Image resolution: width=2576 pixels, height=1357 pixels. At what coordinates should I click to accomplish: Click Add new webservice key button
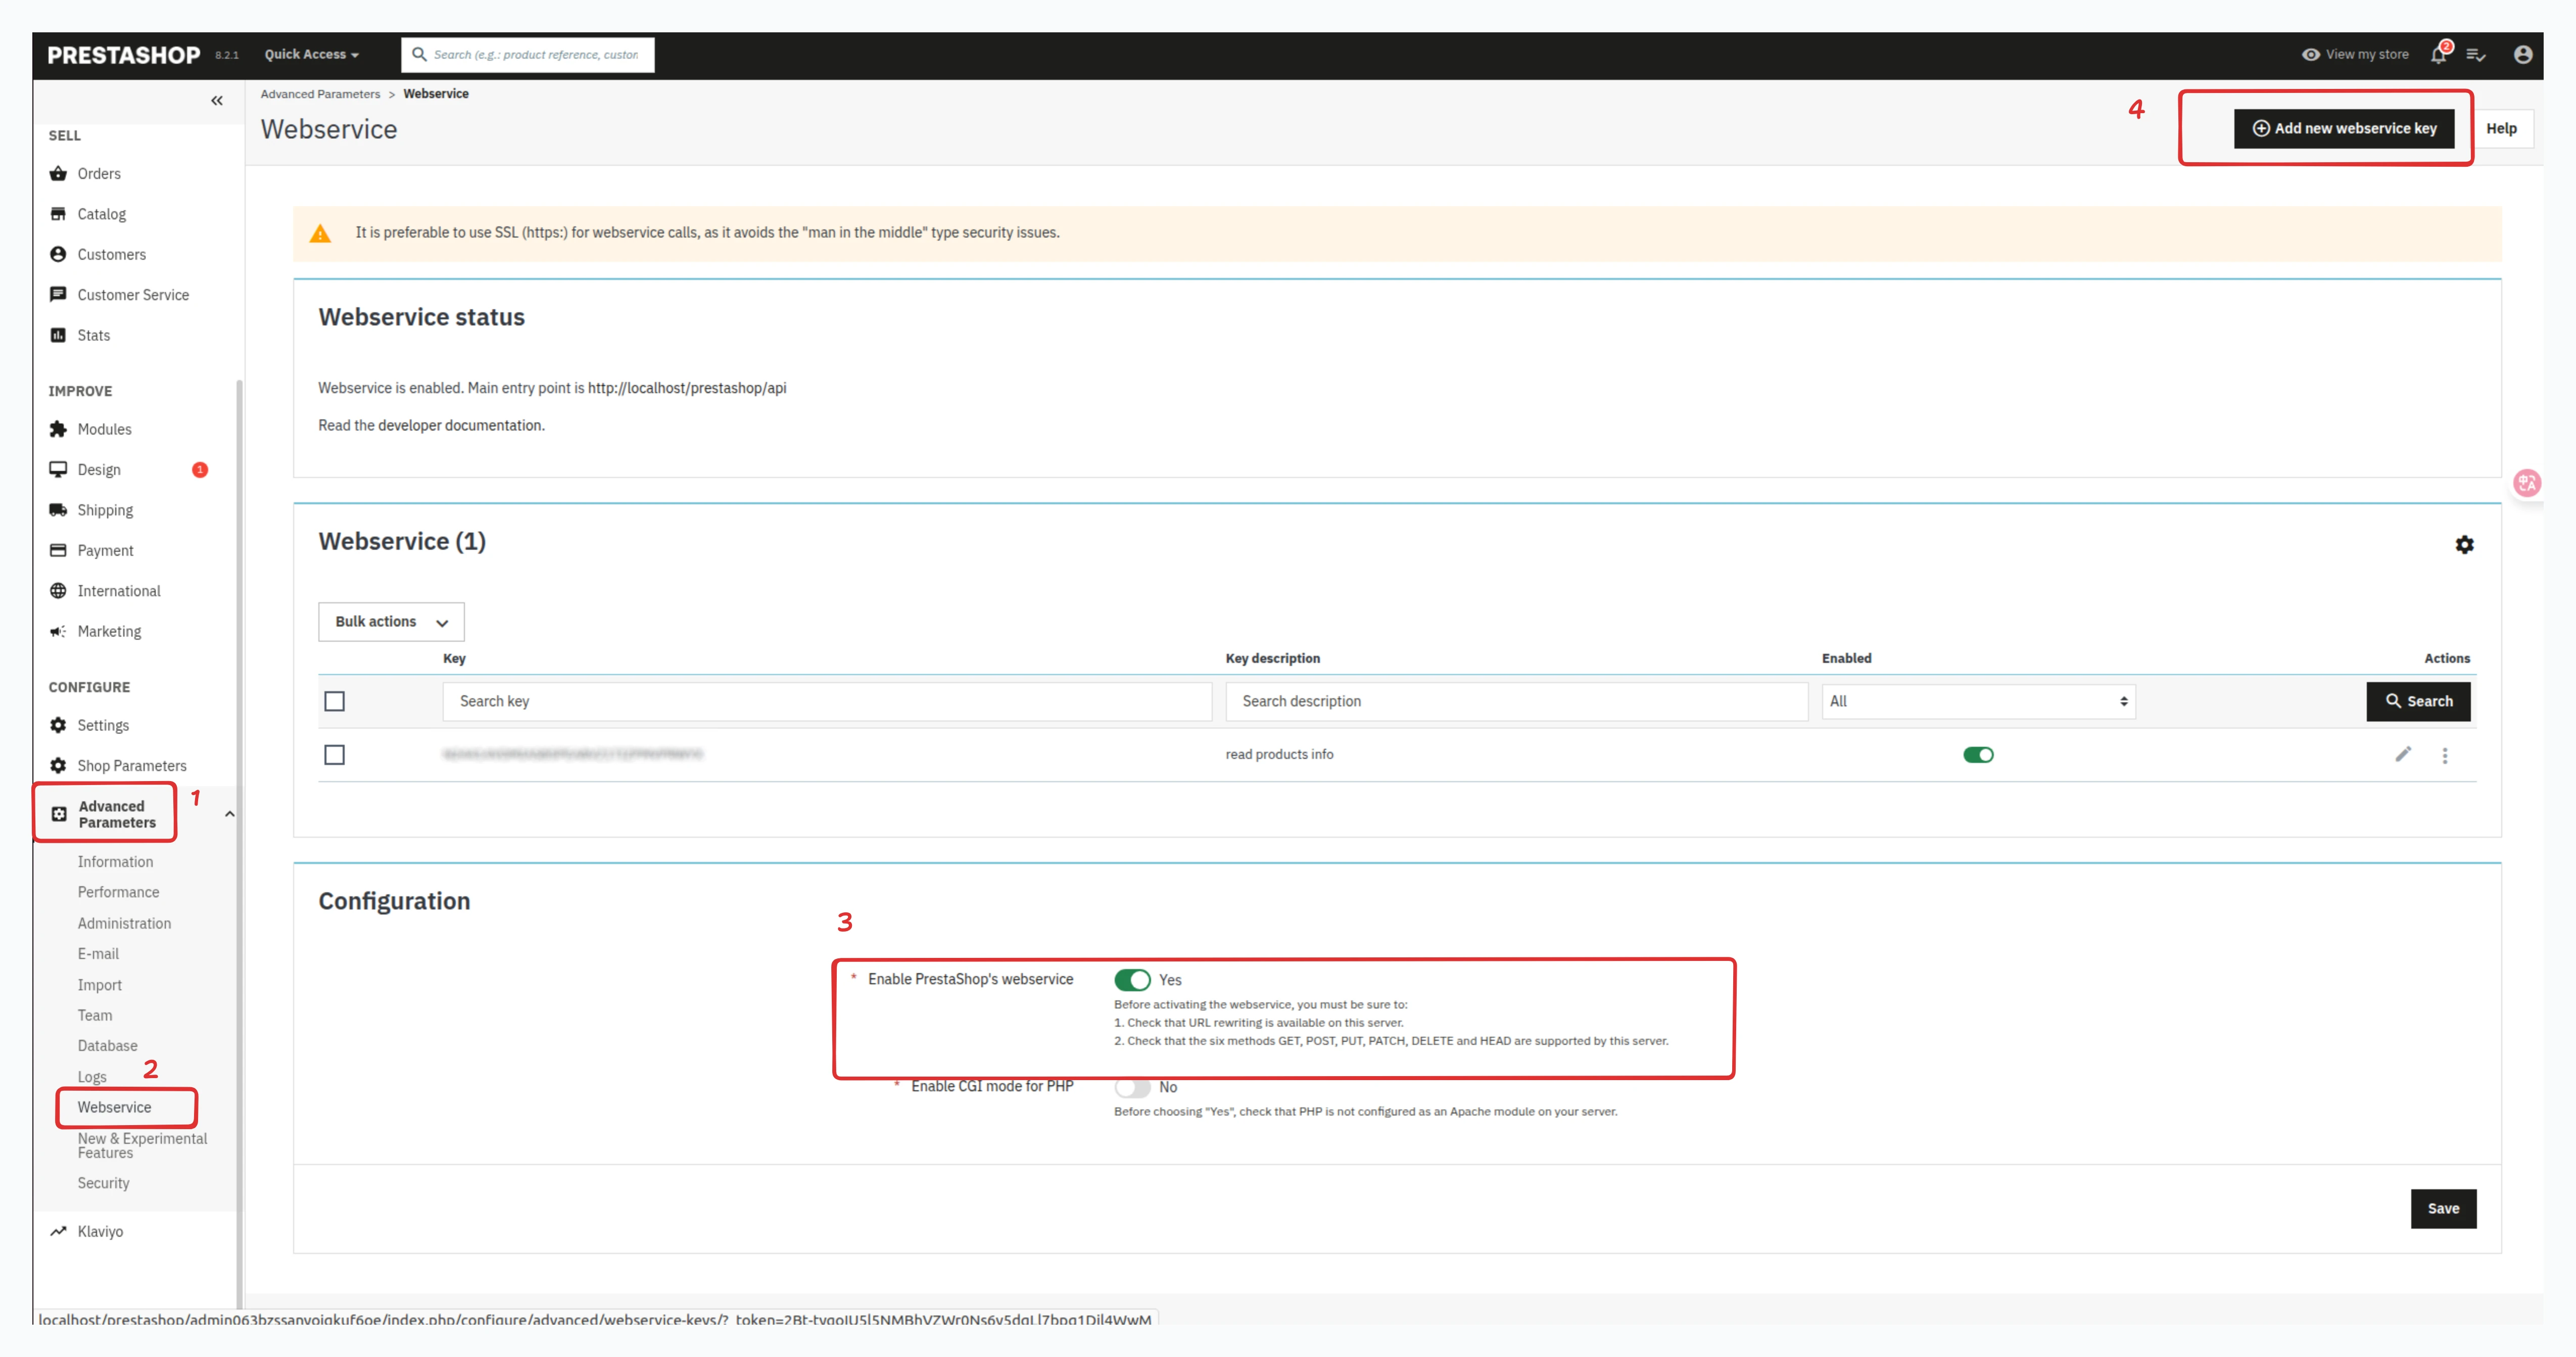pos(2344,128)
